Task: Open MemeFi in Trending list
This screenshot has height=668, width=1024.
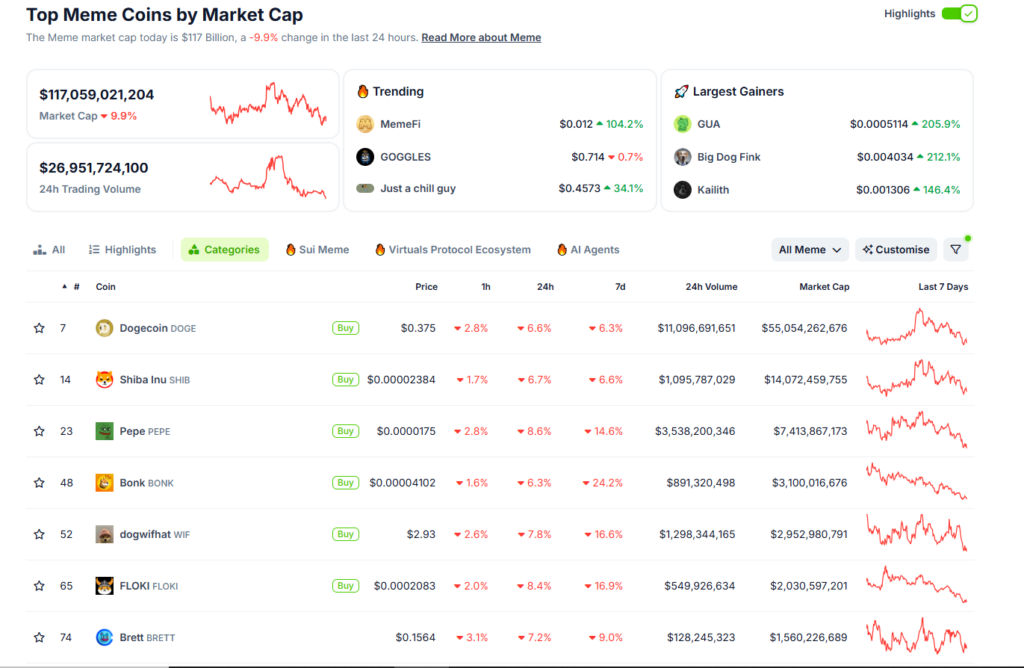Action: [400, 124]
